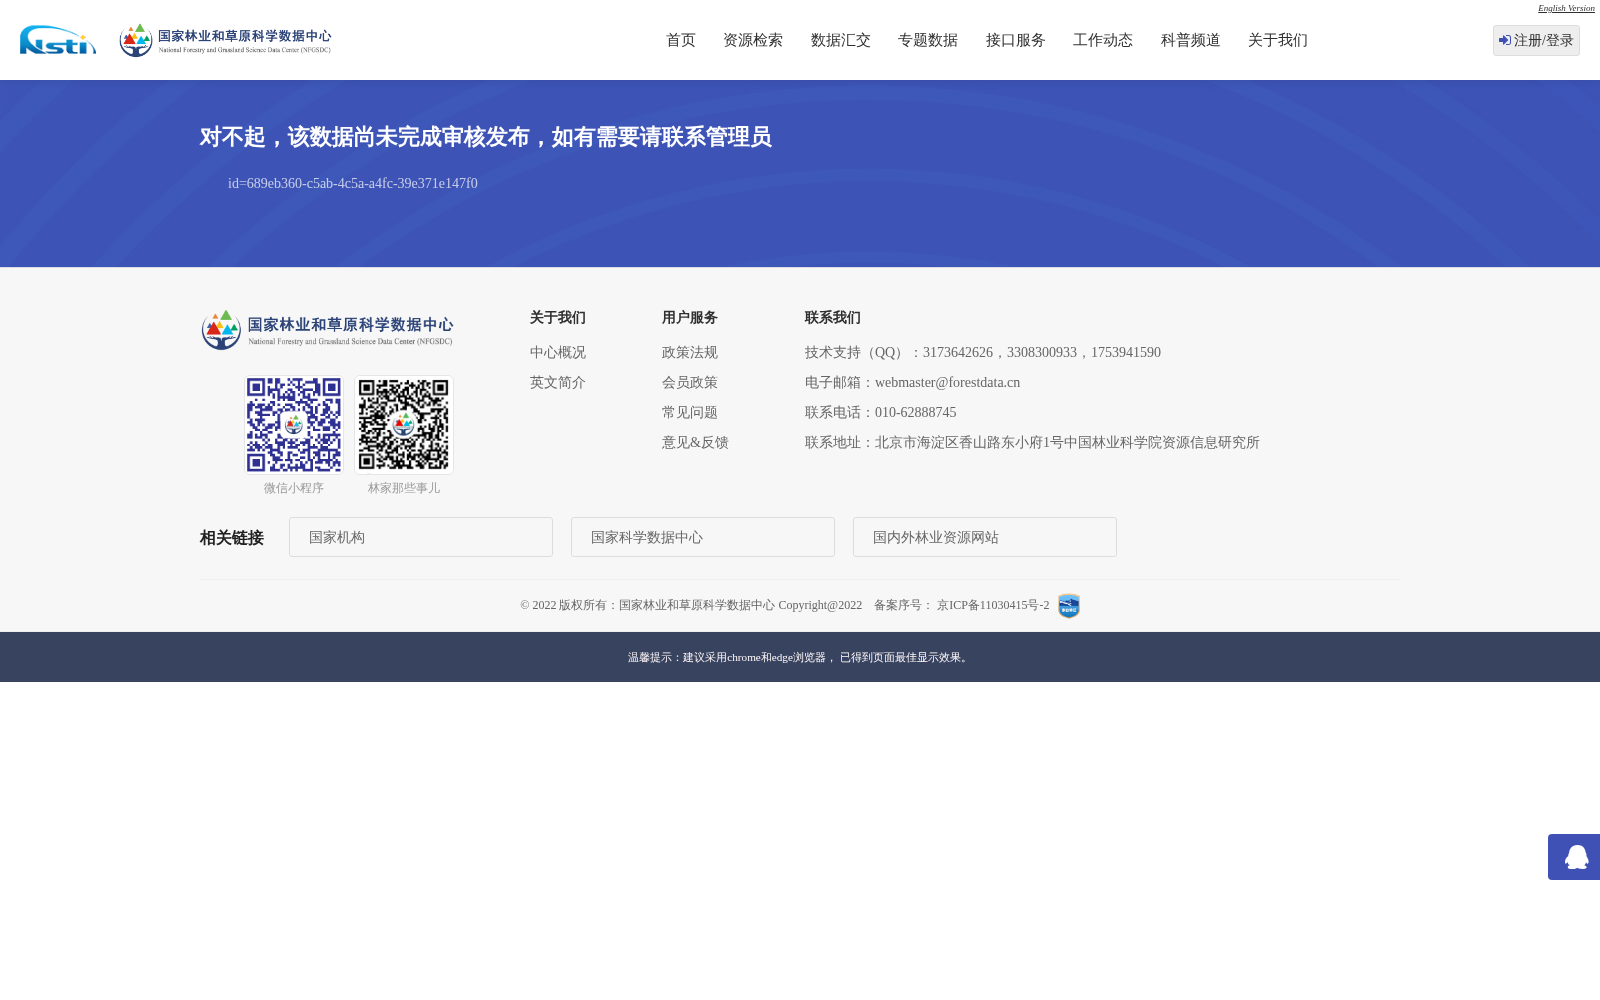Click the data id text

click(353, 184)
